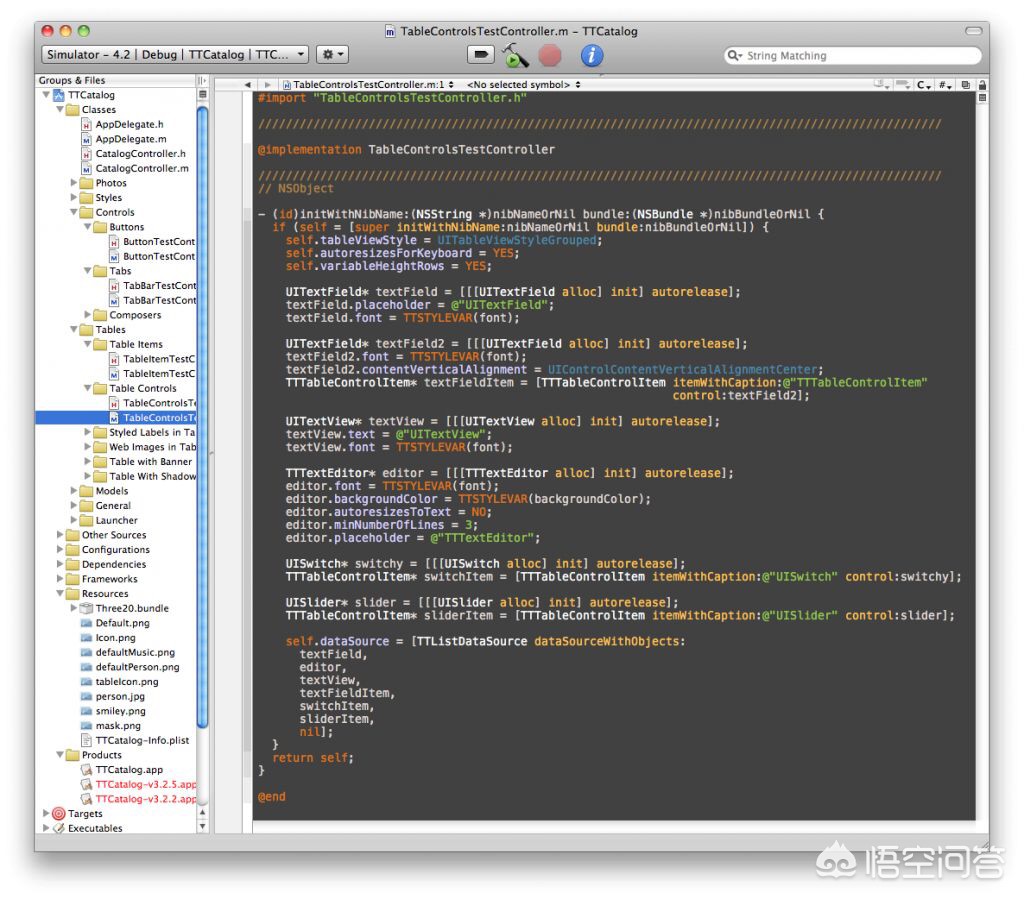Click the red Stop tasks button
This screenshot has width=1024, height=899.
[550, 55]
